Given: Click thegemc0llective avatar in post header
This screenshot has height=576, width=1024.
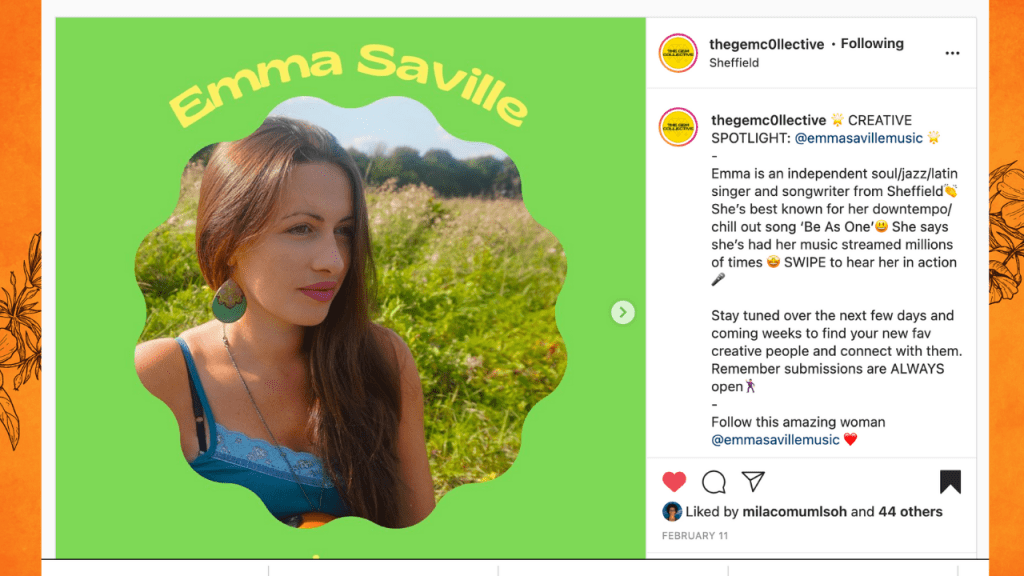Looking at the screenshot, I should coord(678,53).
